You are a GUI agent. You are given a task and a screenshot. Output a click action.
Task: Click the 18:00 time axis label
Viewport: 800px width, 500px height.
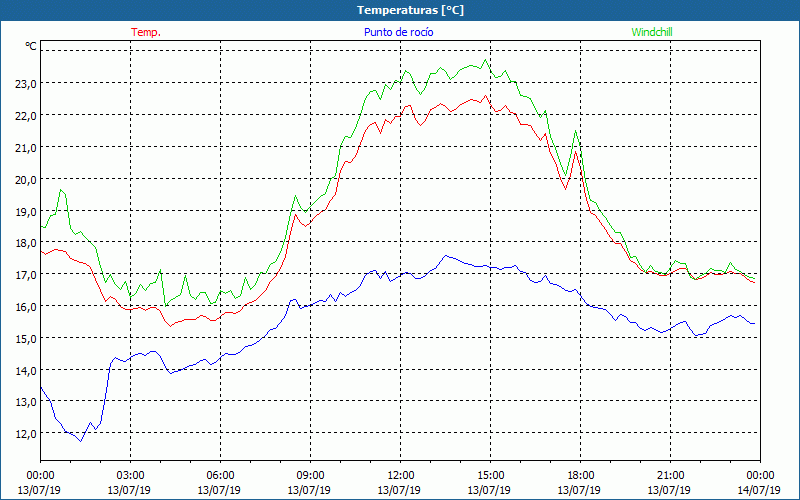click(x=580, y=476)
